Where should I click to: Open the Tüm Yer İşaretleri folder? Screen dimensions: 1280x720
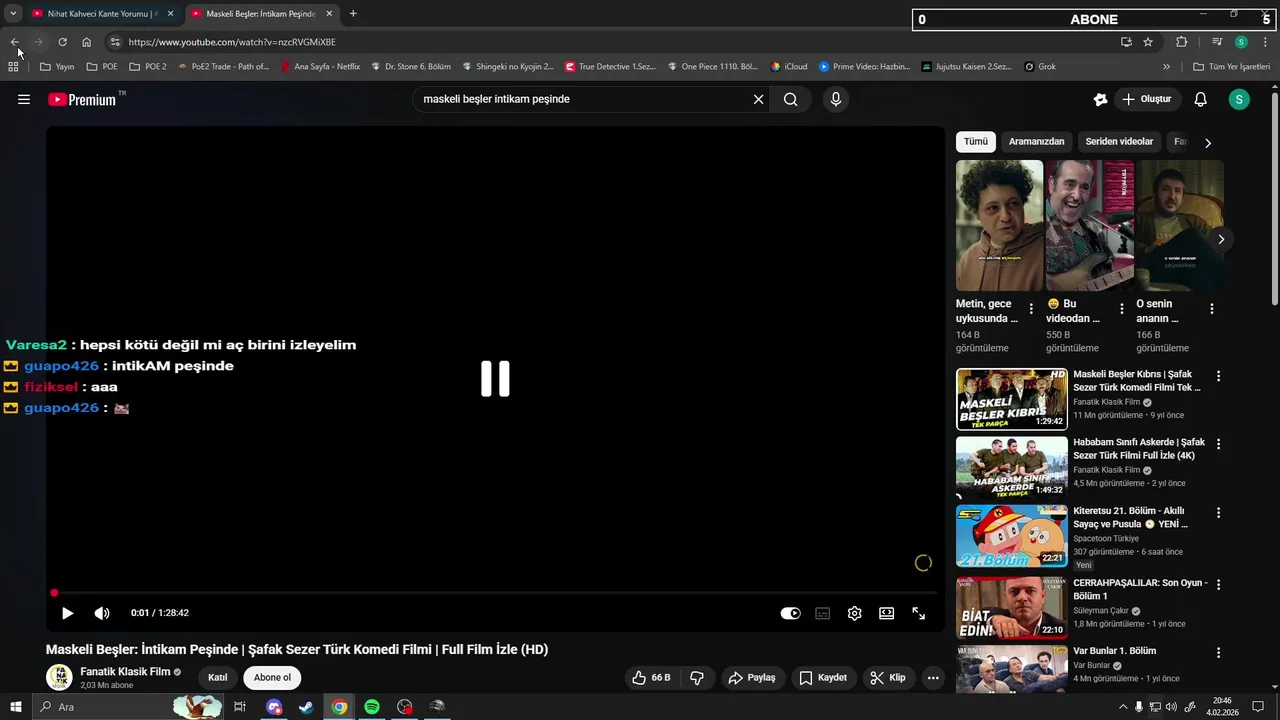pyautogui.click(x=1231, y=67)
